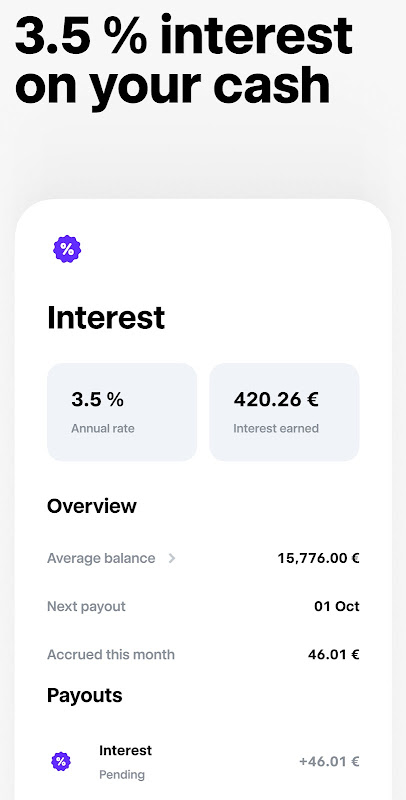Click the Overview section title
Image resolution: width=406 pixels, height=800 pixels.
click(x=92, y=506)
